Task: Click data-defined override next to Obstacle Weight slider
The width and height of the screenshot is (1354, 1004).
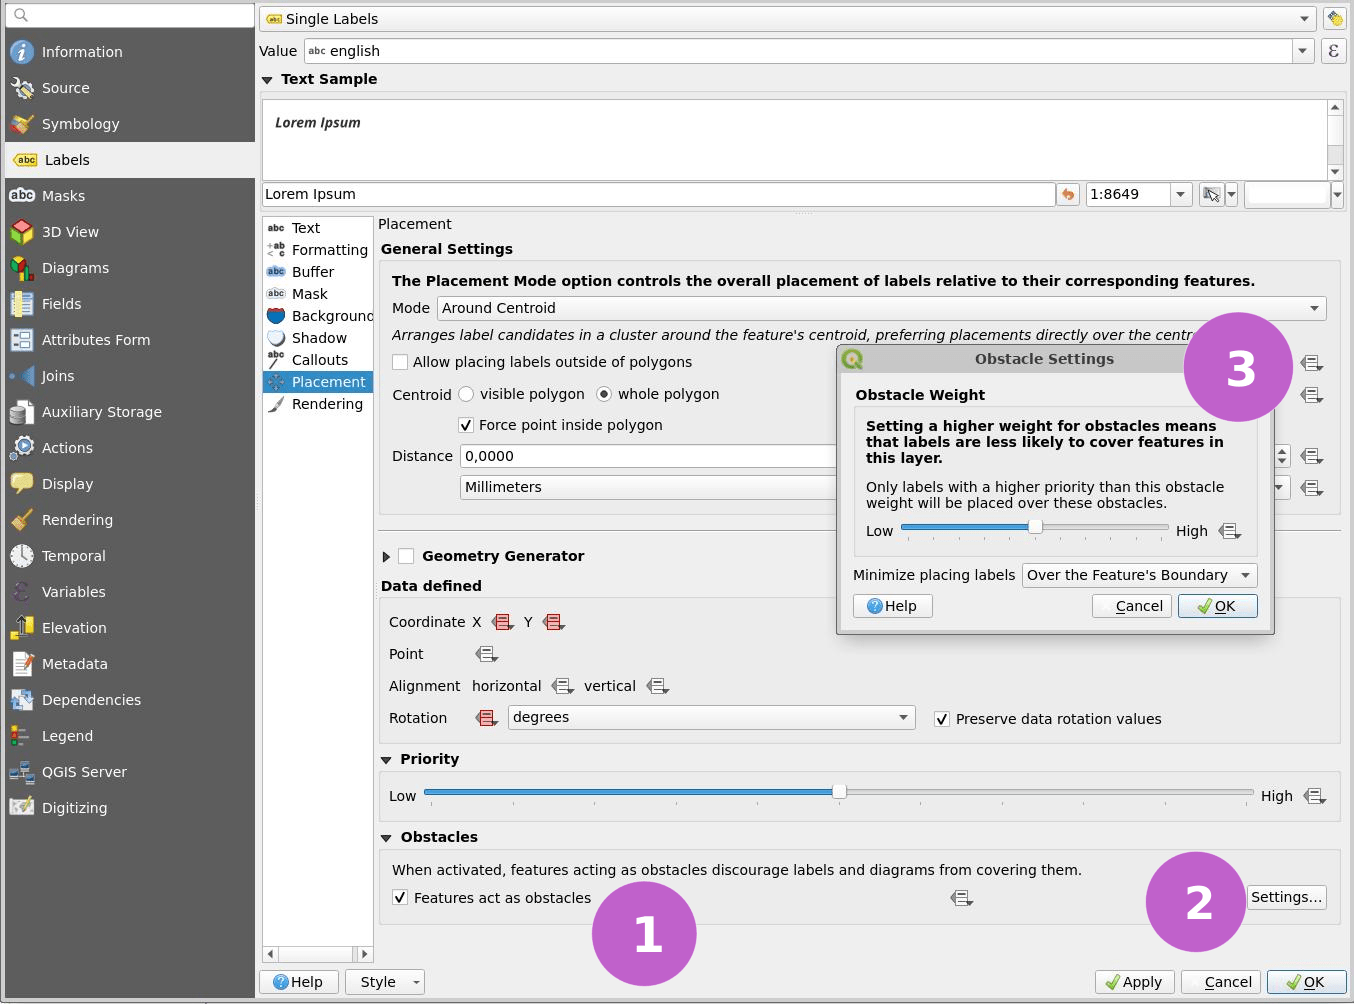Action: [x=1230, y=531]
